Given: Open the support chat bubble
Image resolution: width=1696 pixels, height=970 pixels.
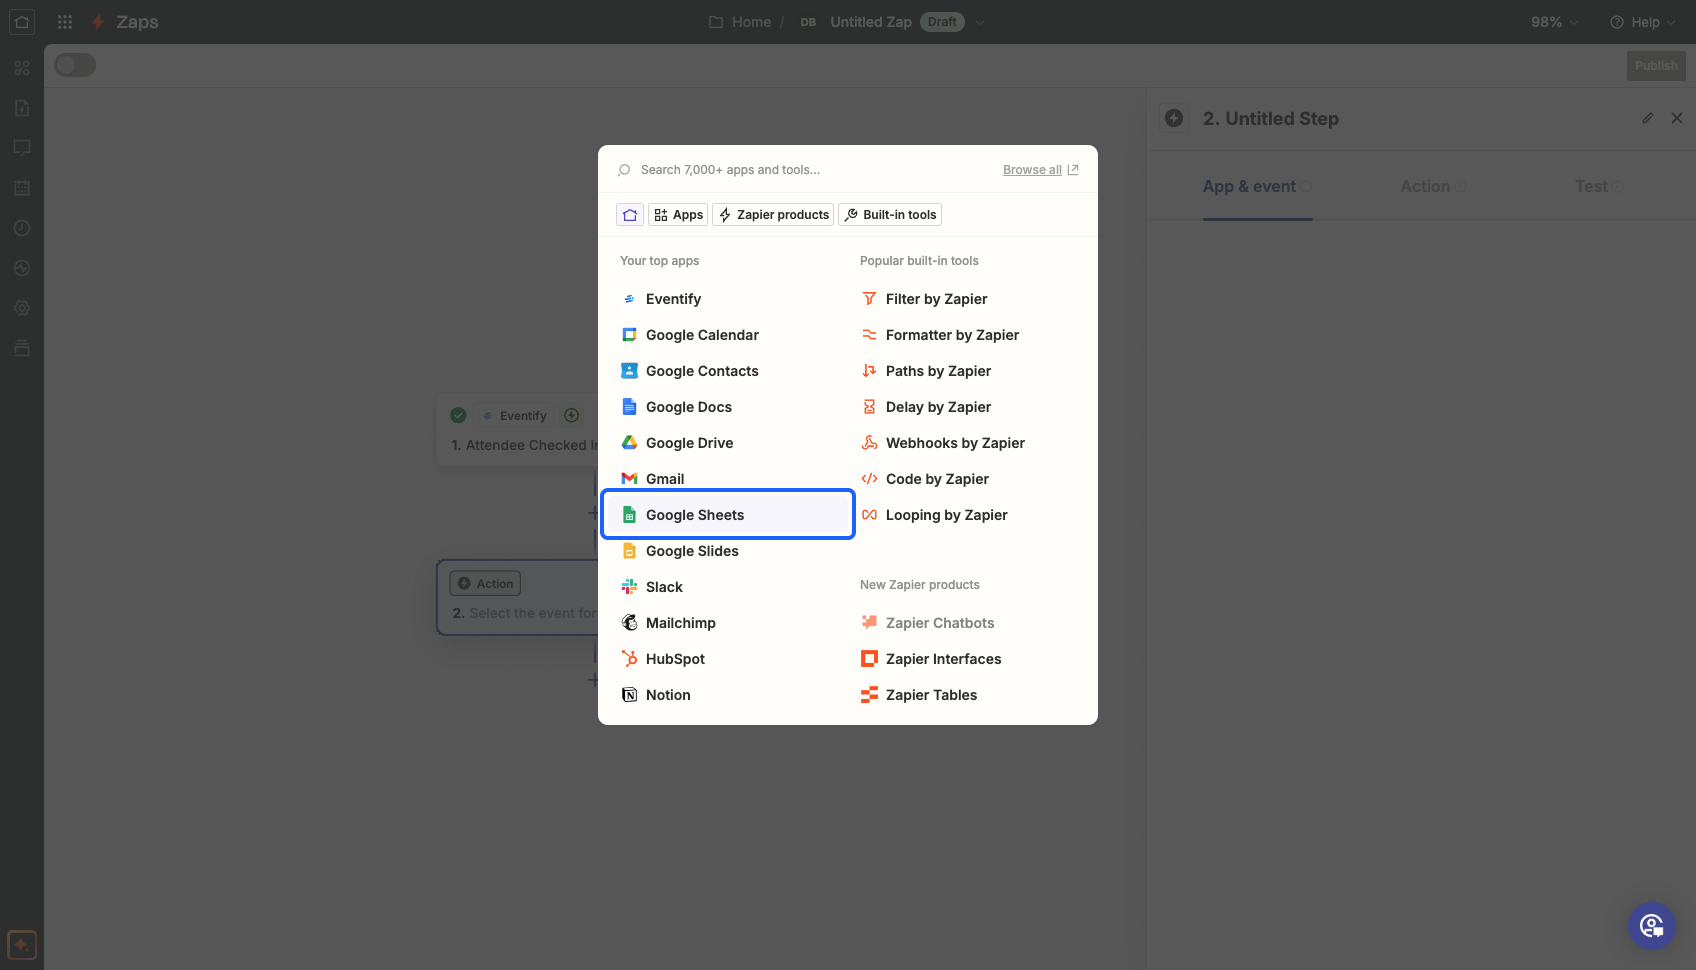Looking at the screenshot, I should coord(1652,926).
